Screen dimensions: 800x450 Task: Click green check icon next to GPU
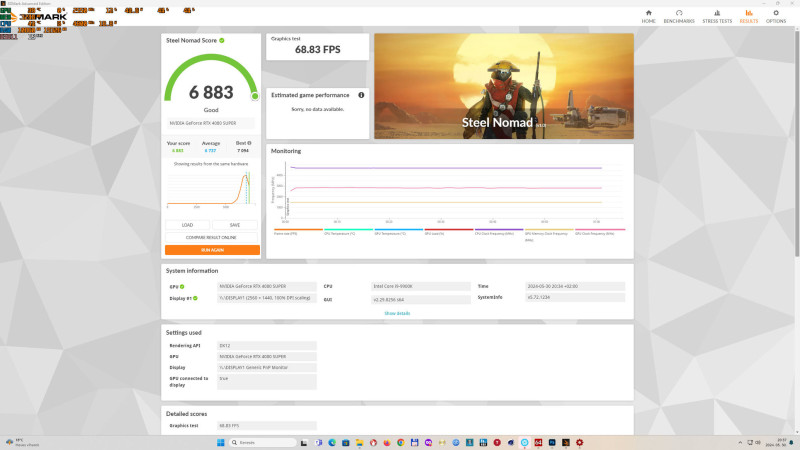(182, 287)
